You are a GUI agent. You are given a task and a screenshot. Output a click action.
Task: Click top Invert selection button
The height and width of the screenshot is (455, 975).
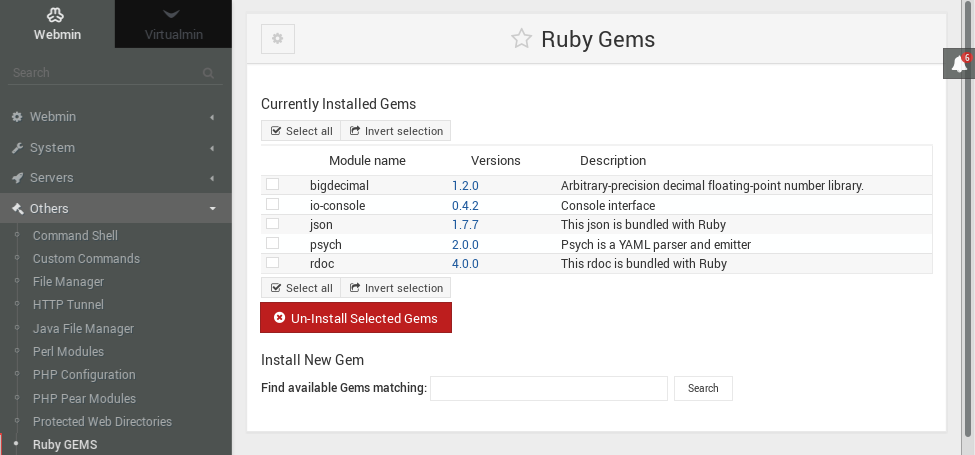click(395, 131)
